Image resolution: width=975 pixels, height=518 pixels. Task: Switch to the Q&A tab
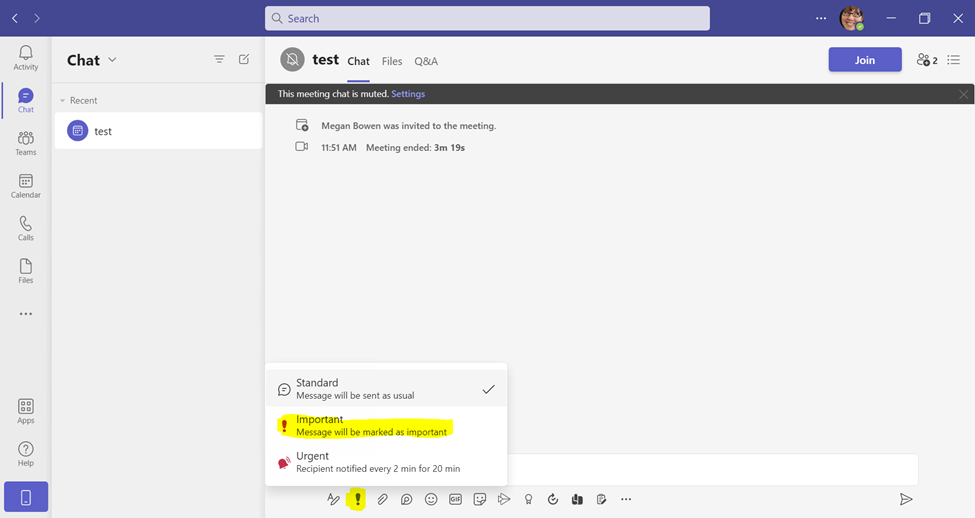(x=426, y=61)
